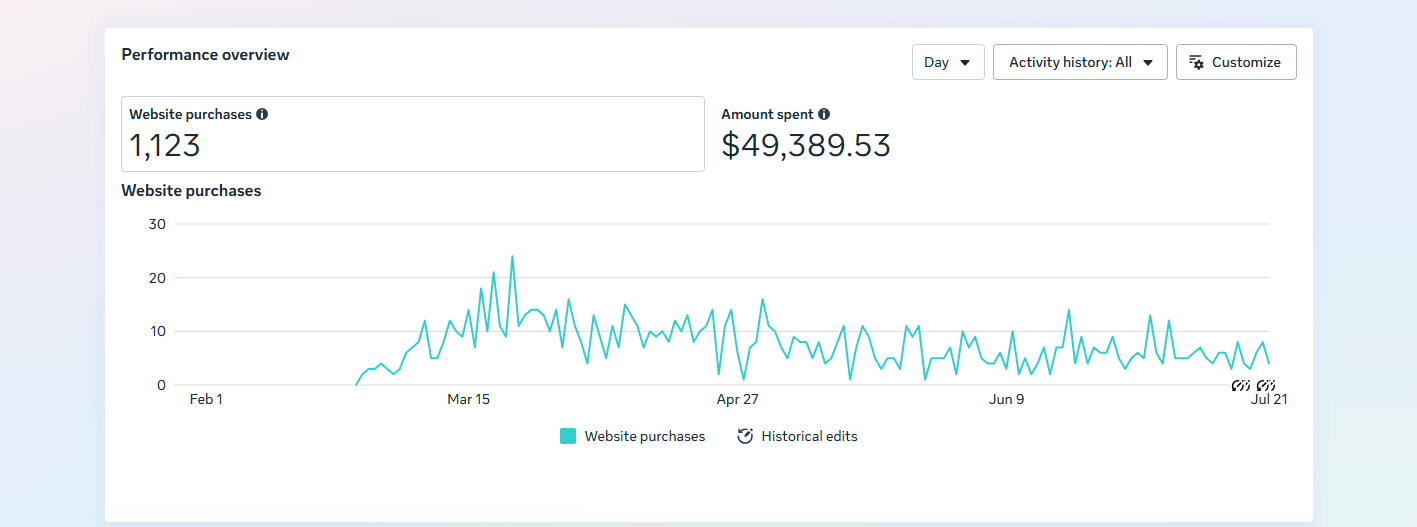Click the left historical edit marker on chart

coord(1241,385)
